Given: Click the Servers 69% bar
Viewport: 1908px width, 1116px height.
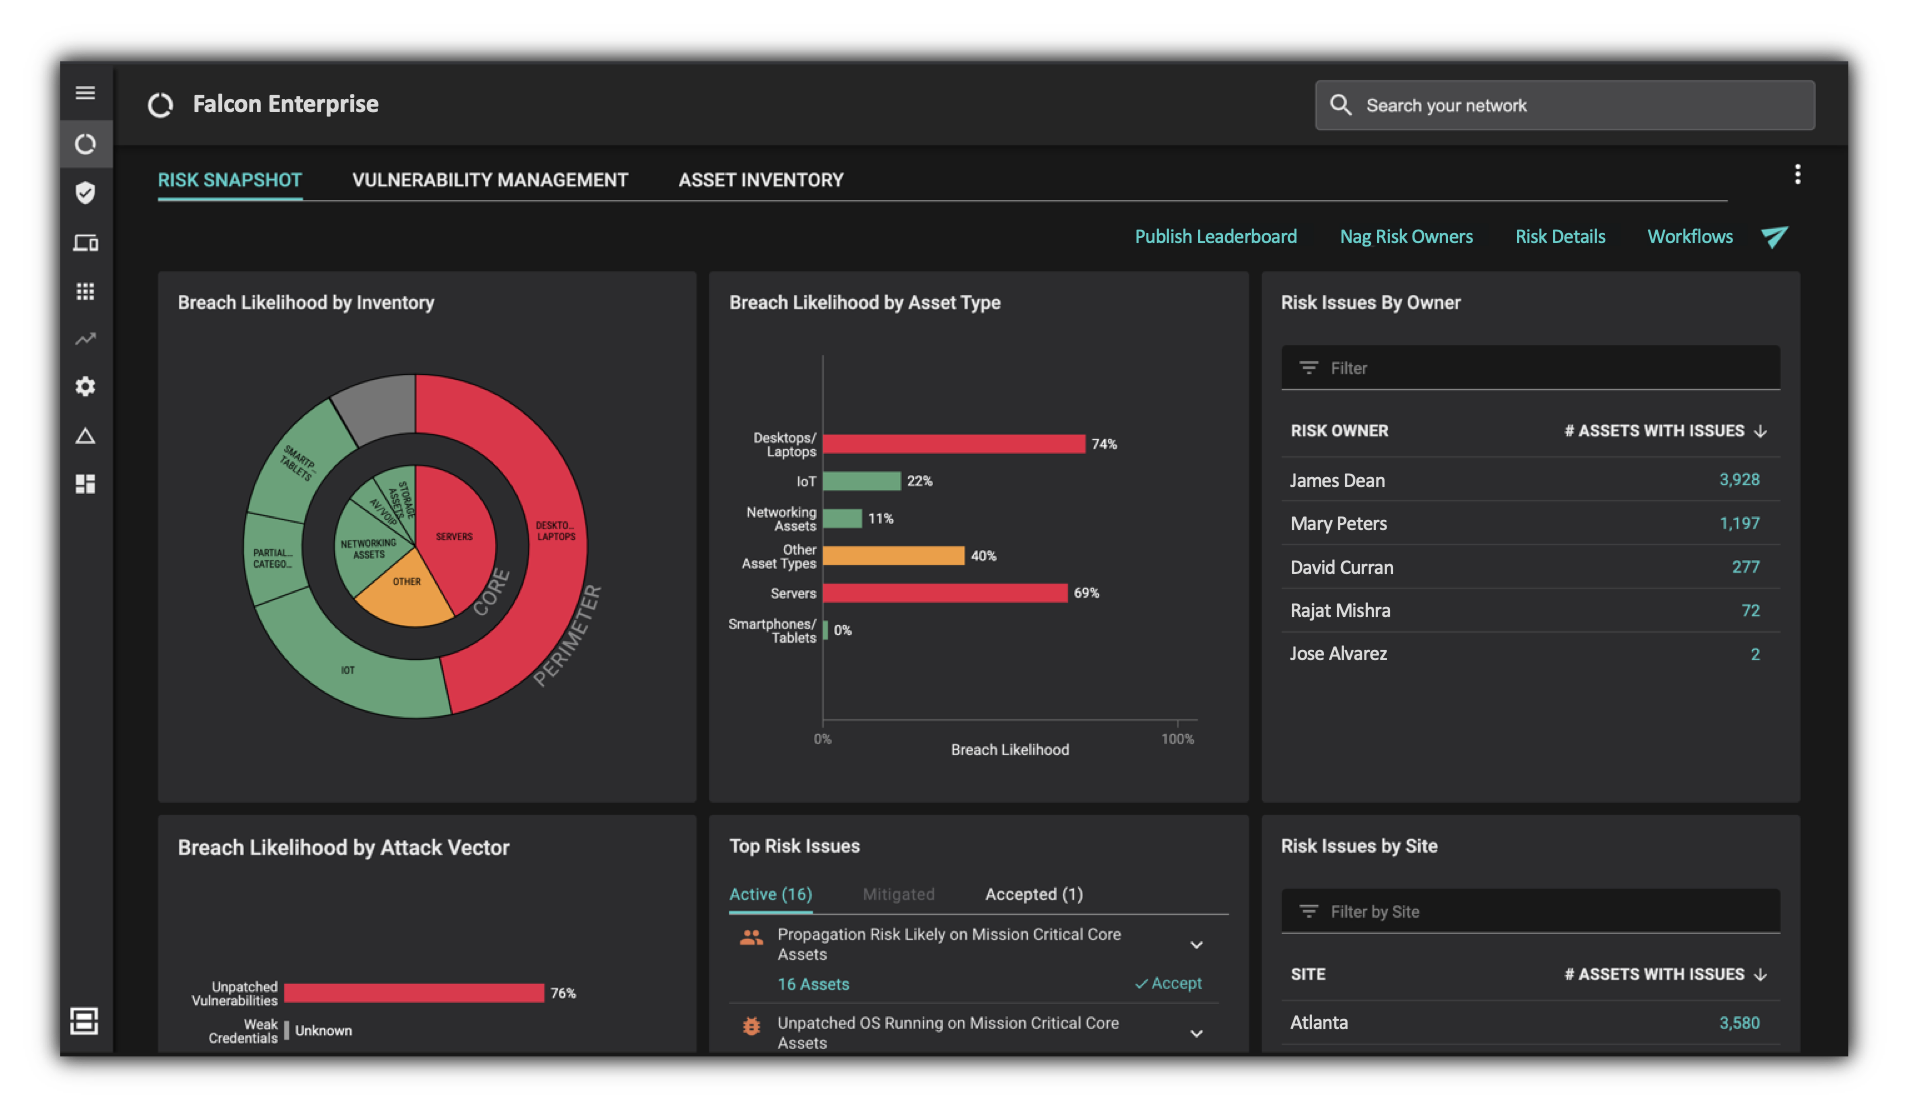Looking at the screenshot, I should point(945,593).
